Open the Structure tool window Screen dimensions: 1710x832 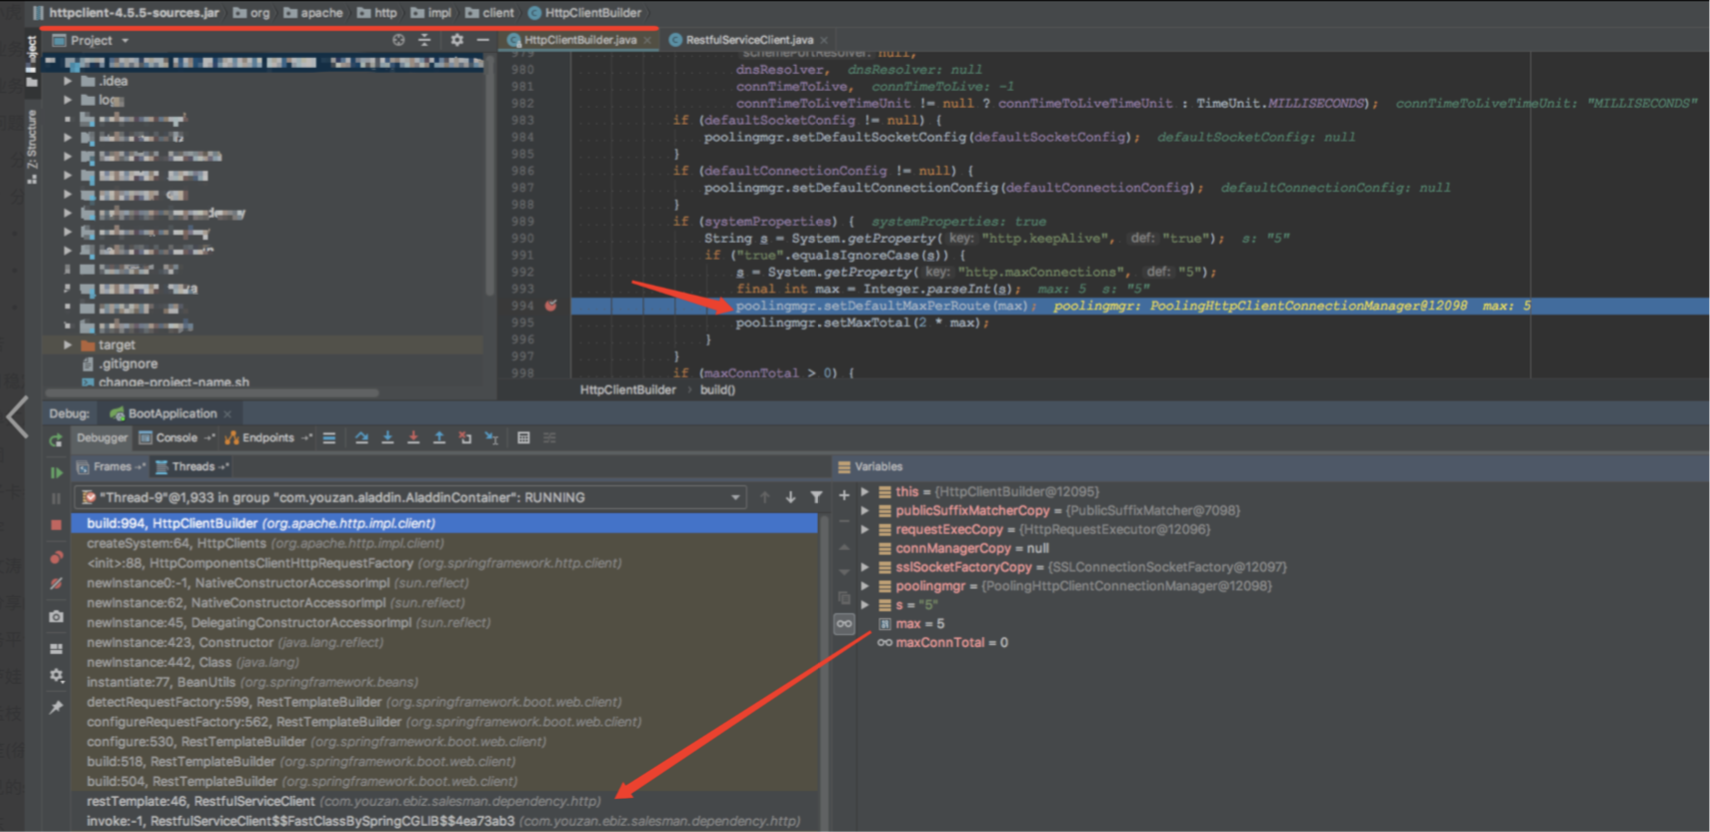click(x=32, y=147)
